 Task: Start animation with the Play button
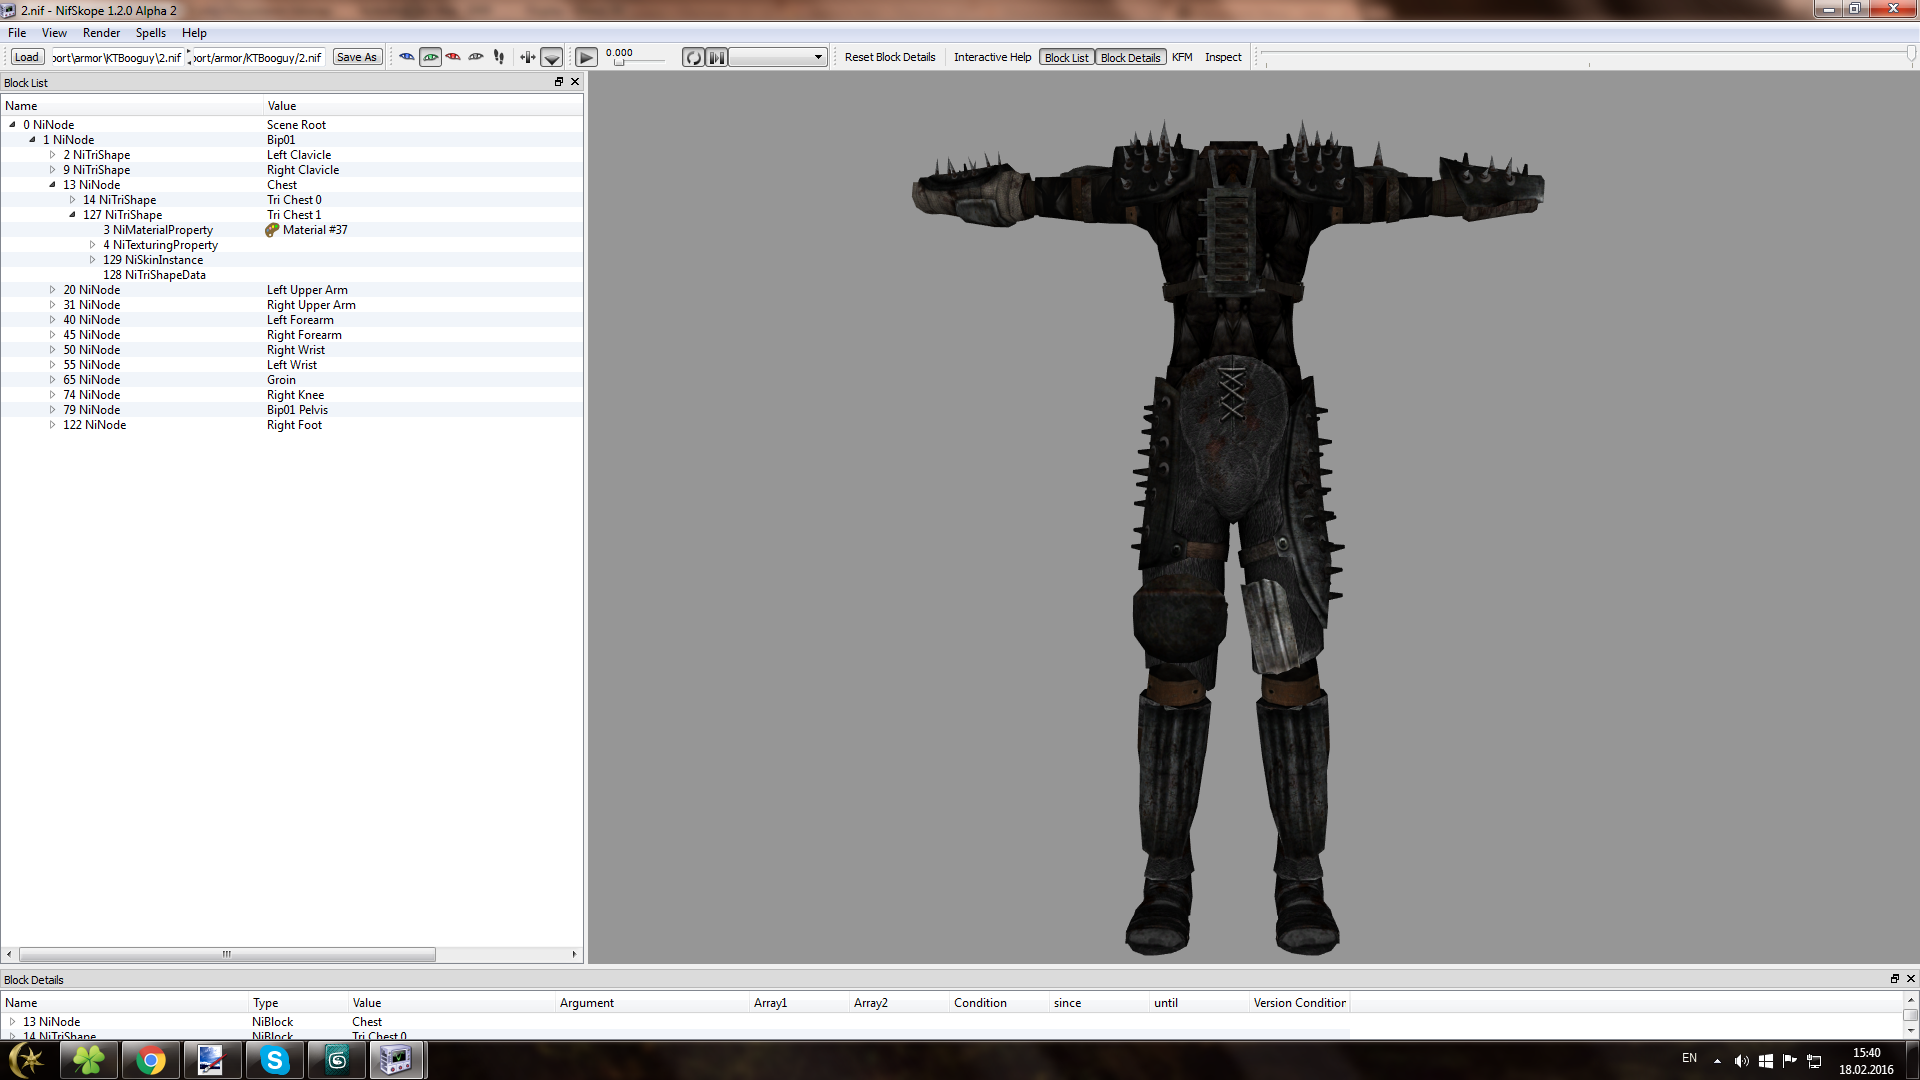(587, 57)
